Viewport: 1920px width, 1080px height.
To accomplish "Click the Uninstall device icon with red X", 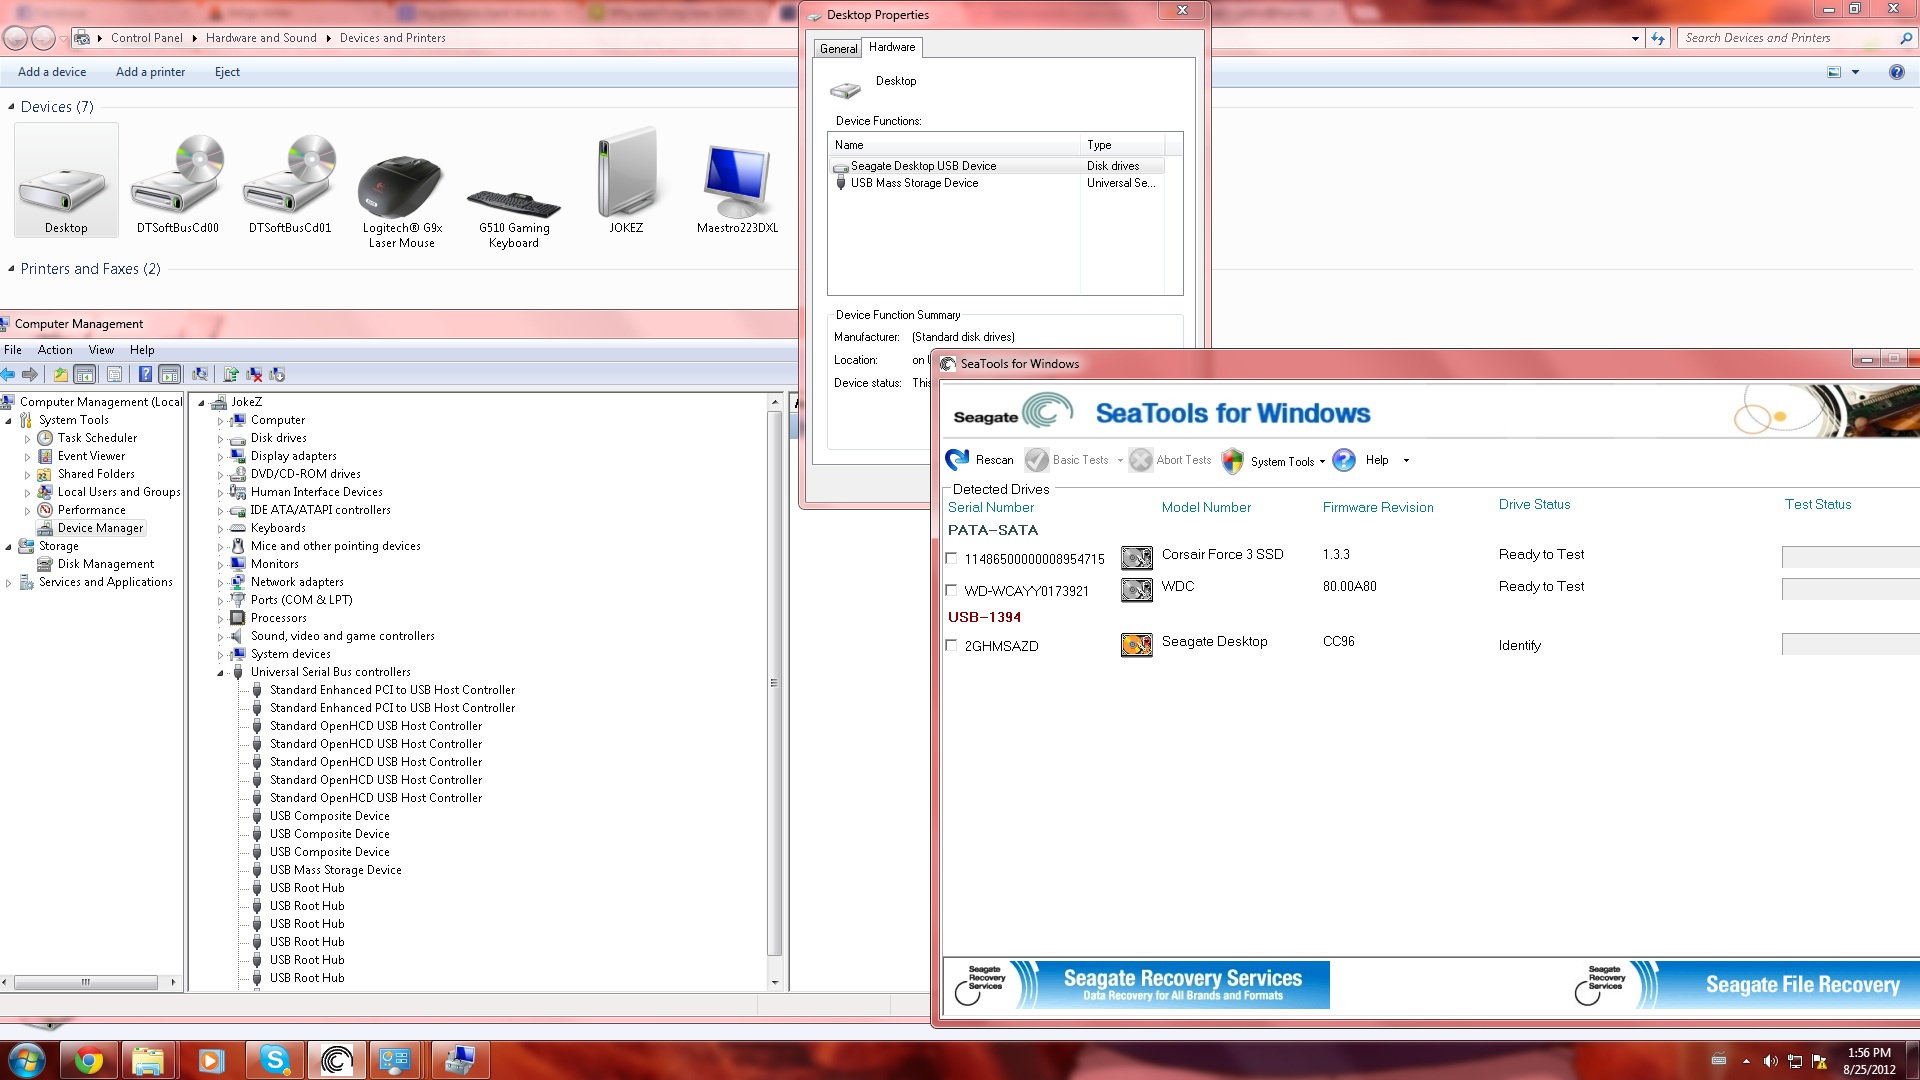I will 254,375.
